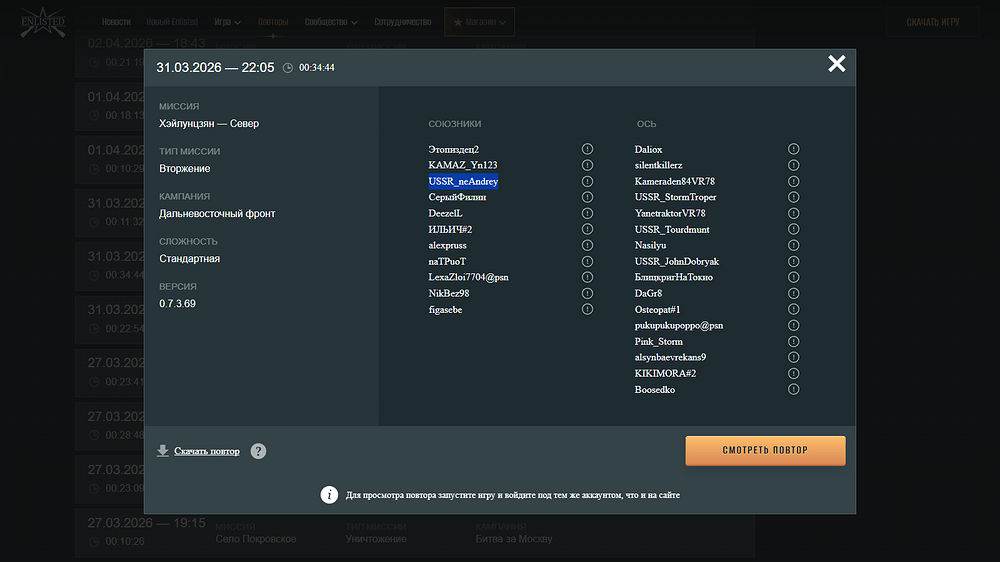Expand the Сообщество dropdown menu
Viewport: 1000px width, 562px height.
(334, 21)
